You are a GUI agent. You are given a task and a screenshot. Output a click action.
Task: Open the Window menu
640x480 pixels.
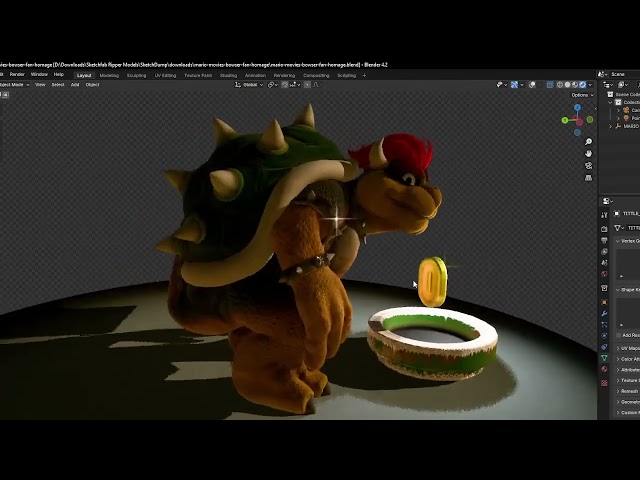pyautogui.click(x=39, y=74)
